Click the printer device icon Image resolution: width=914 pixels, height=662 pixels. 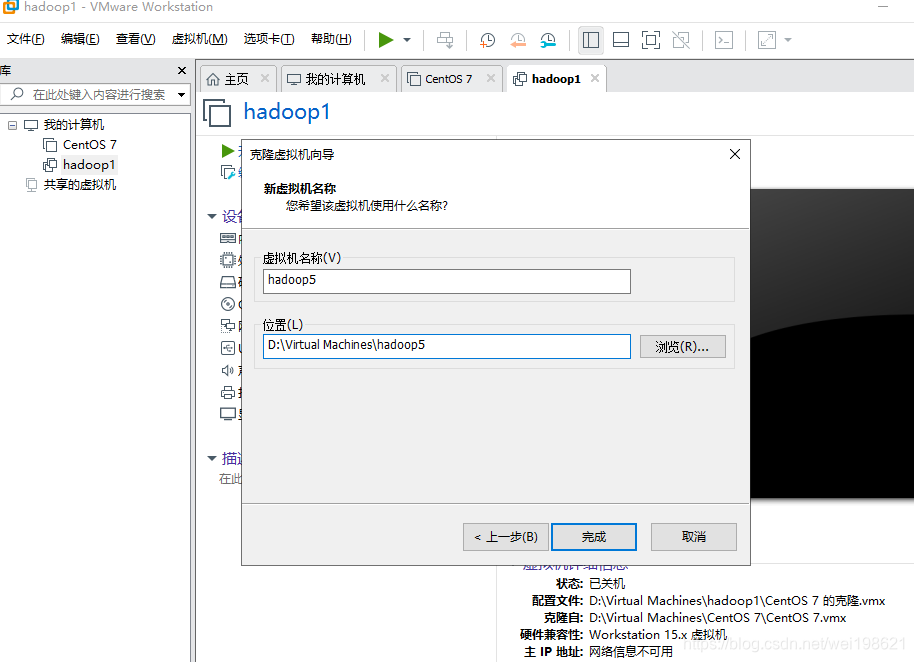228,392
